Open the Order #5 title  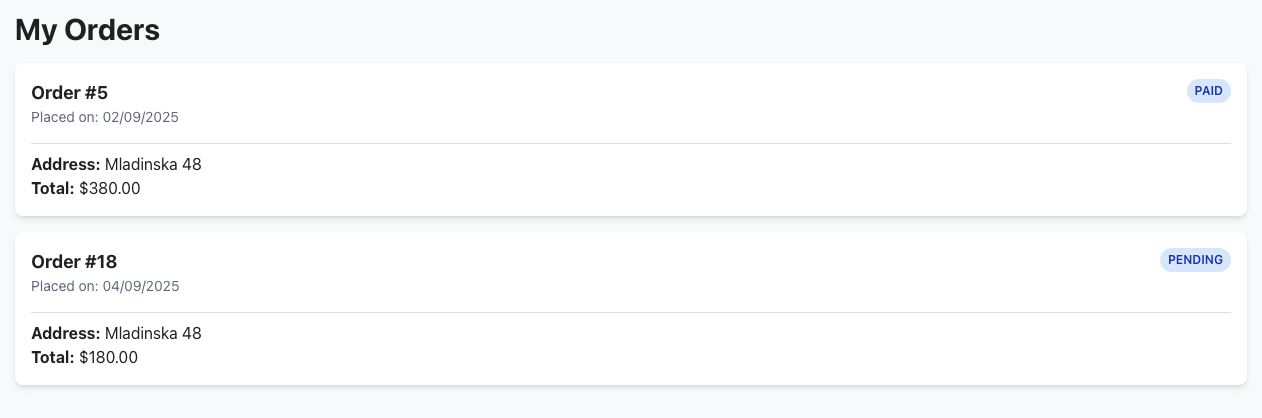point(70,93)
